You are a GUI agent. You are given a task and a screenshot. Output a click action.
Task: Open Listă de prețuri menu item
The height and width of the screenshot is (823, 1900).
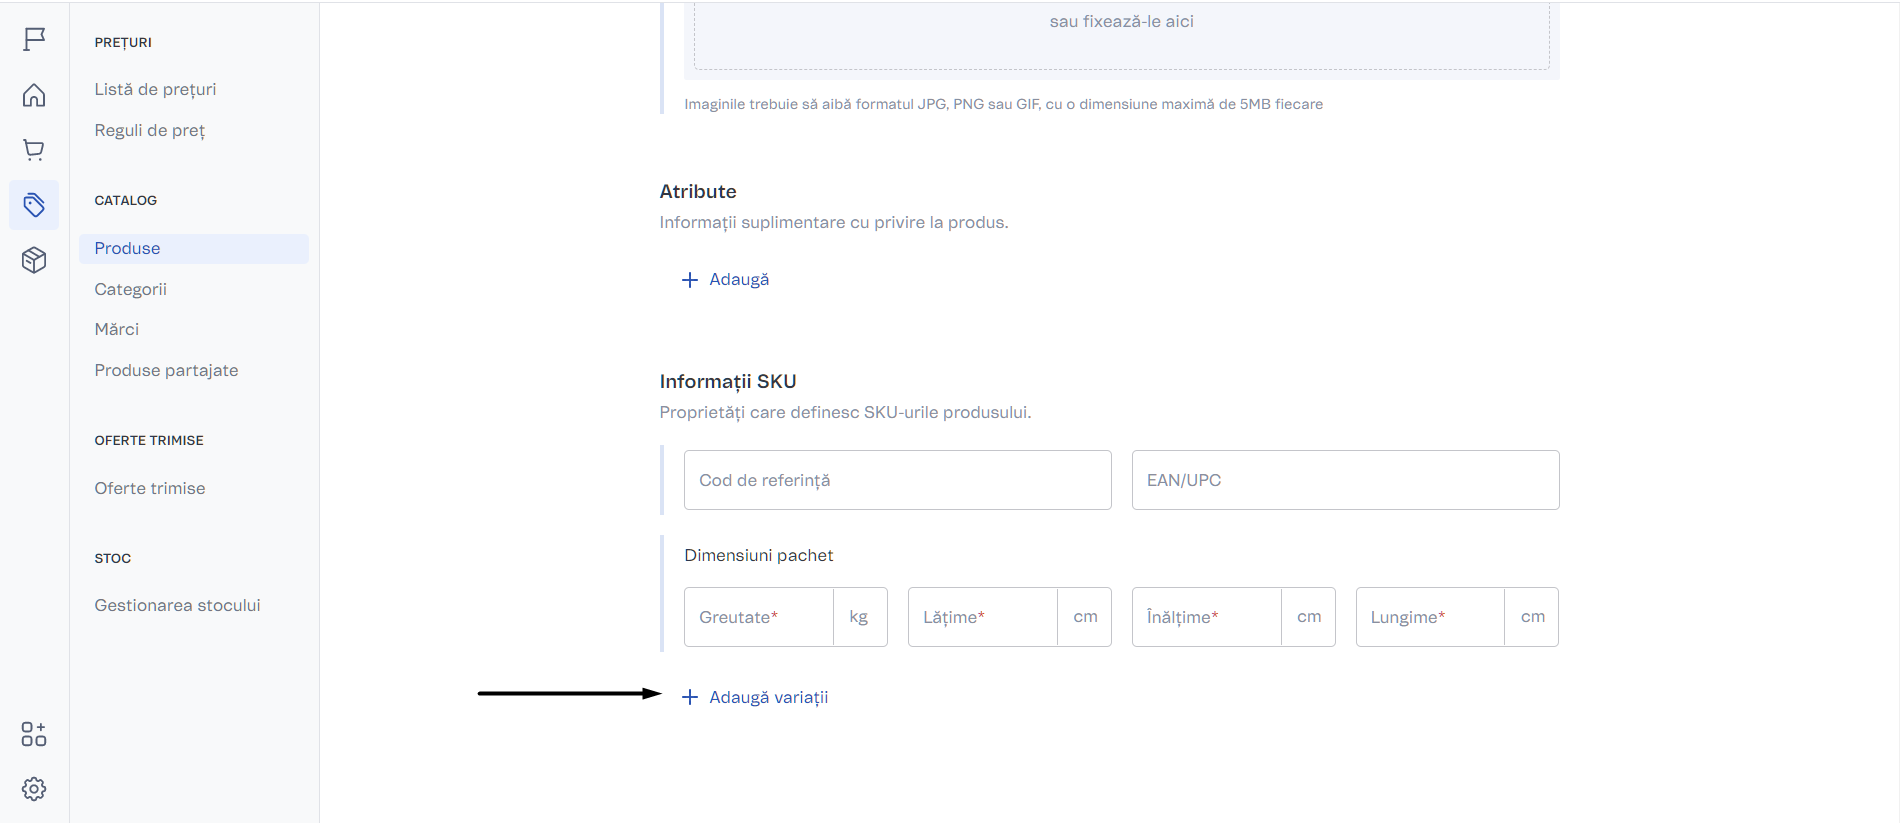click(x=155, y=89)
